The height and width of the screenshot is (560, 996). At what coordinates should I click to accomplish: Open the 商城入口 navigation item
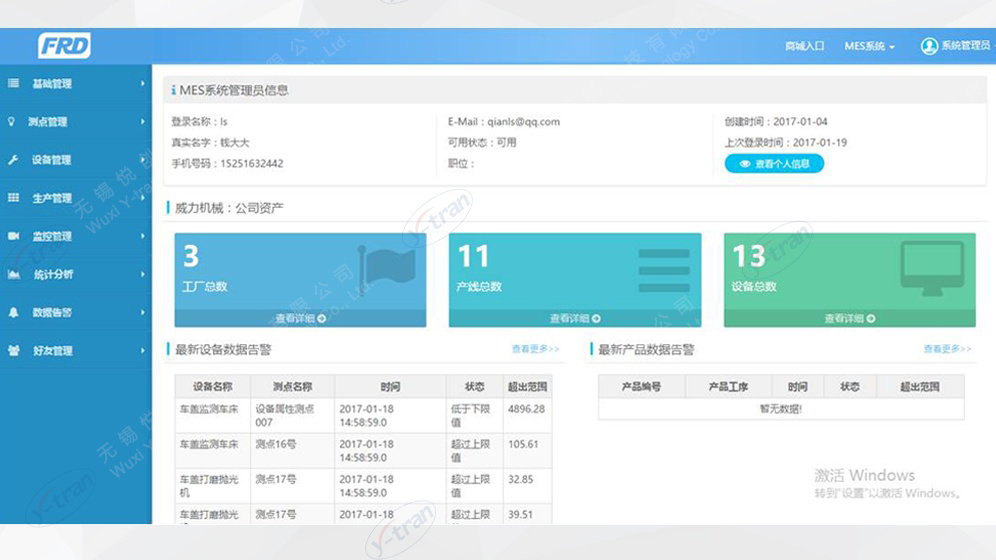805,46
